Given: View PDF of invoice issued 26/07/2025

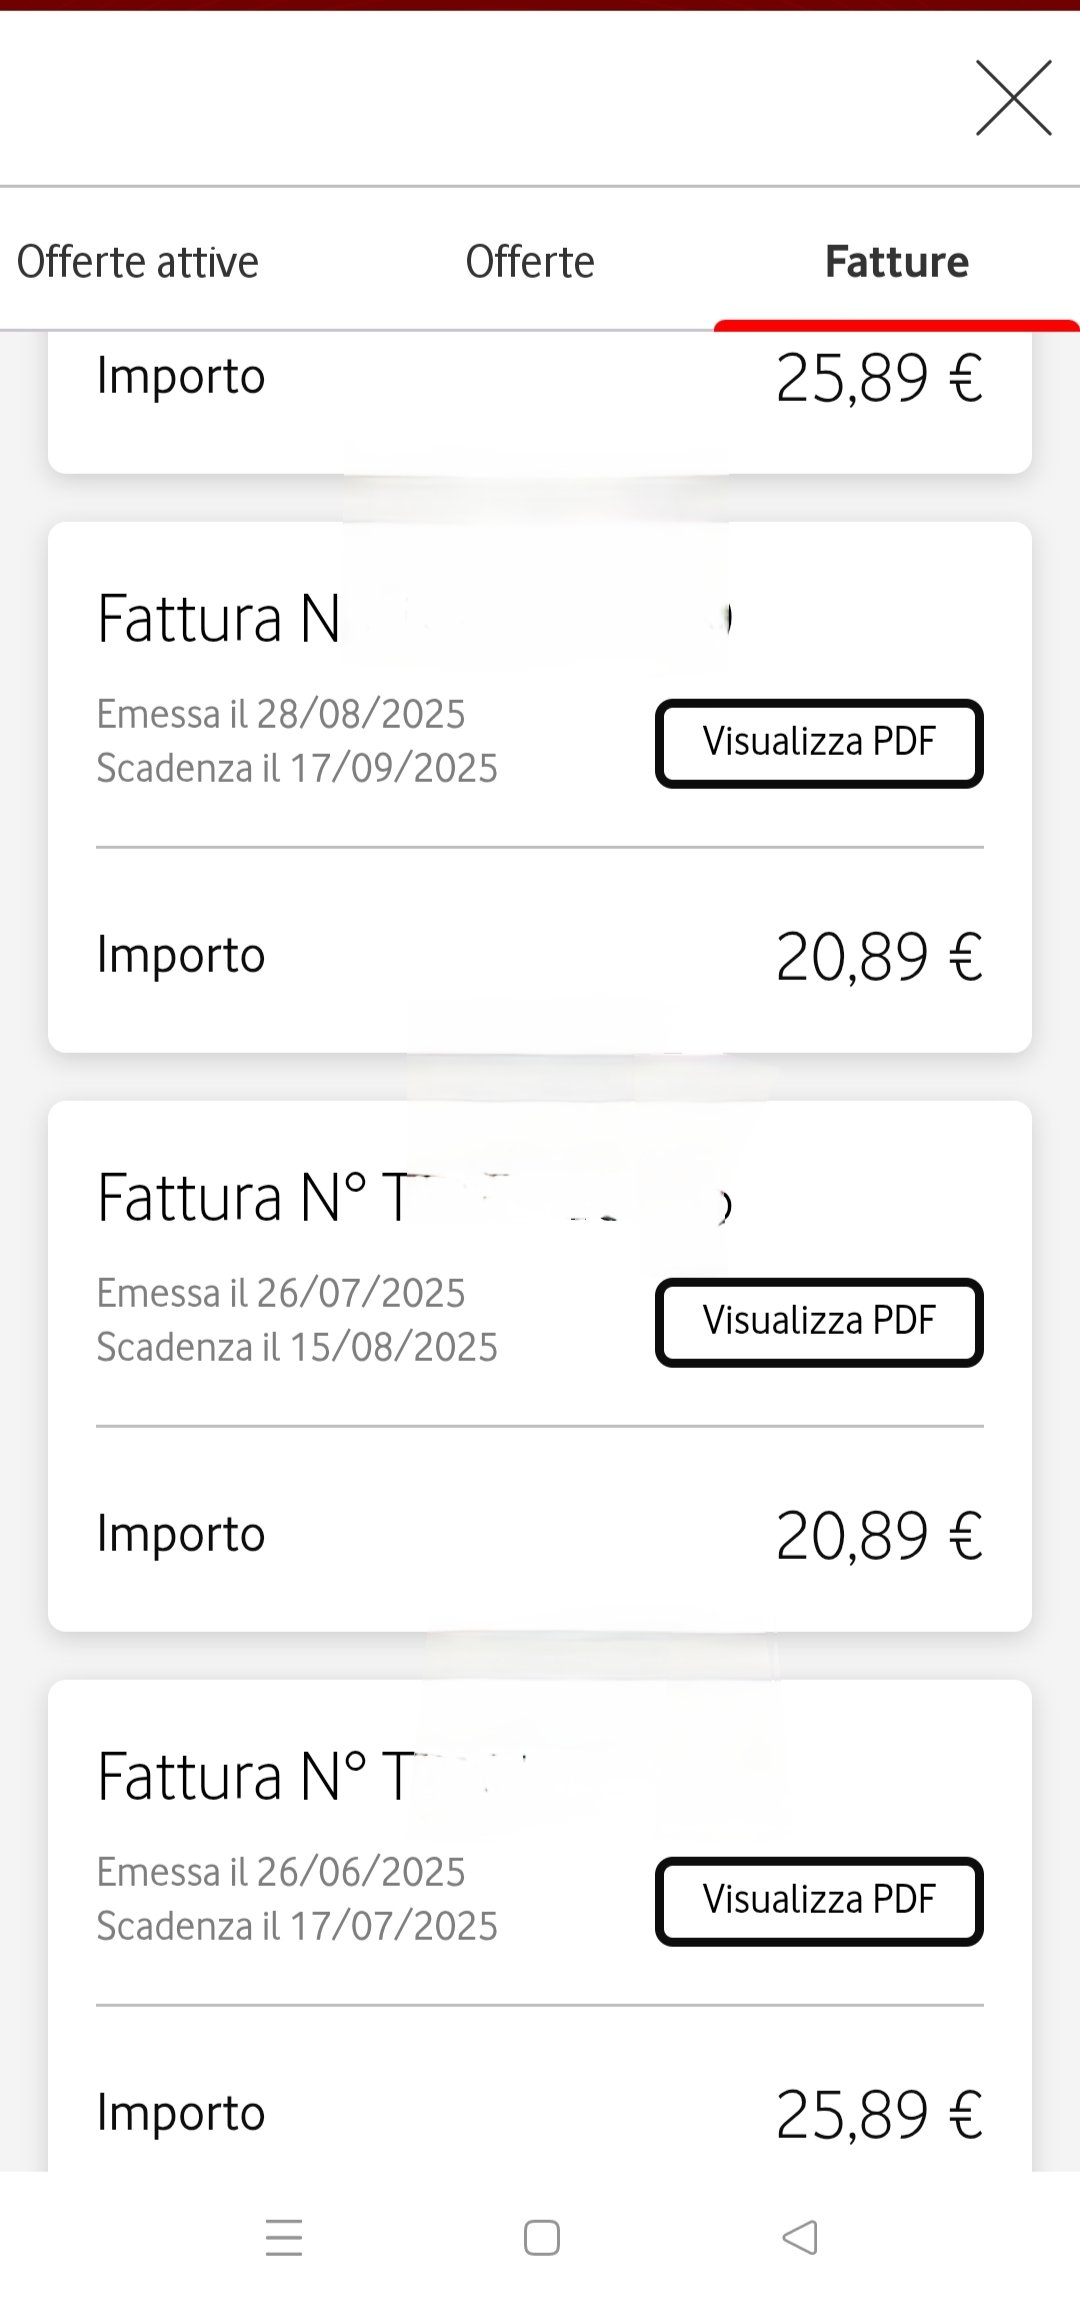Looking at the screenshot, I should 819,1322.
